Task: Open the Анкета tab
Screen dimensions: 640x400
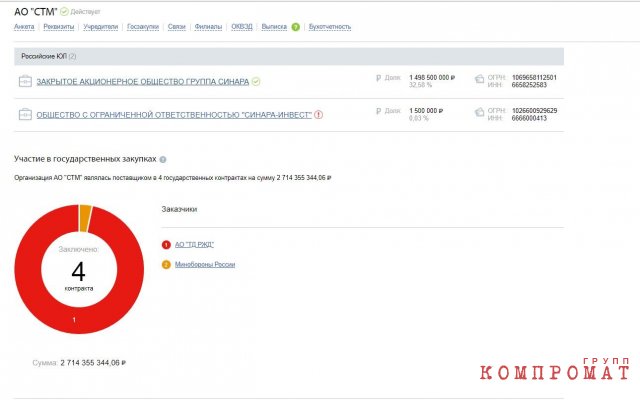Action: (24, 27)
